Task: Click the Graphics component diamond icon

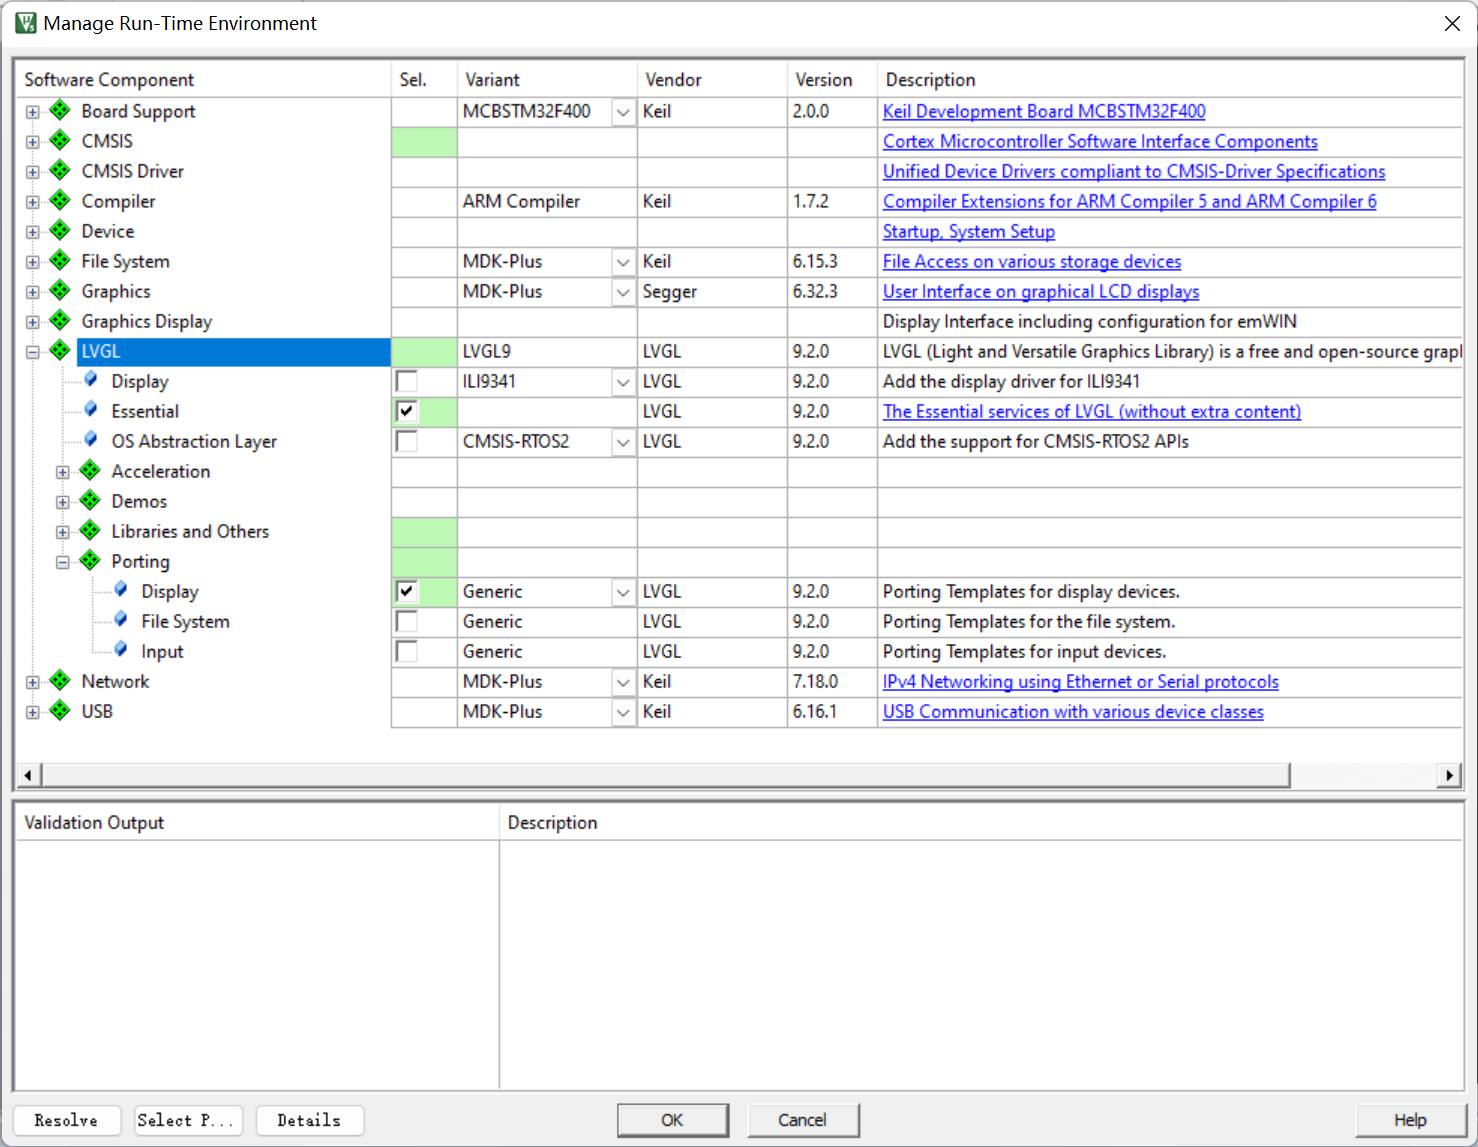Action: (x=60, y=290)
